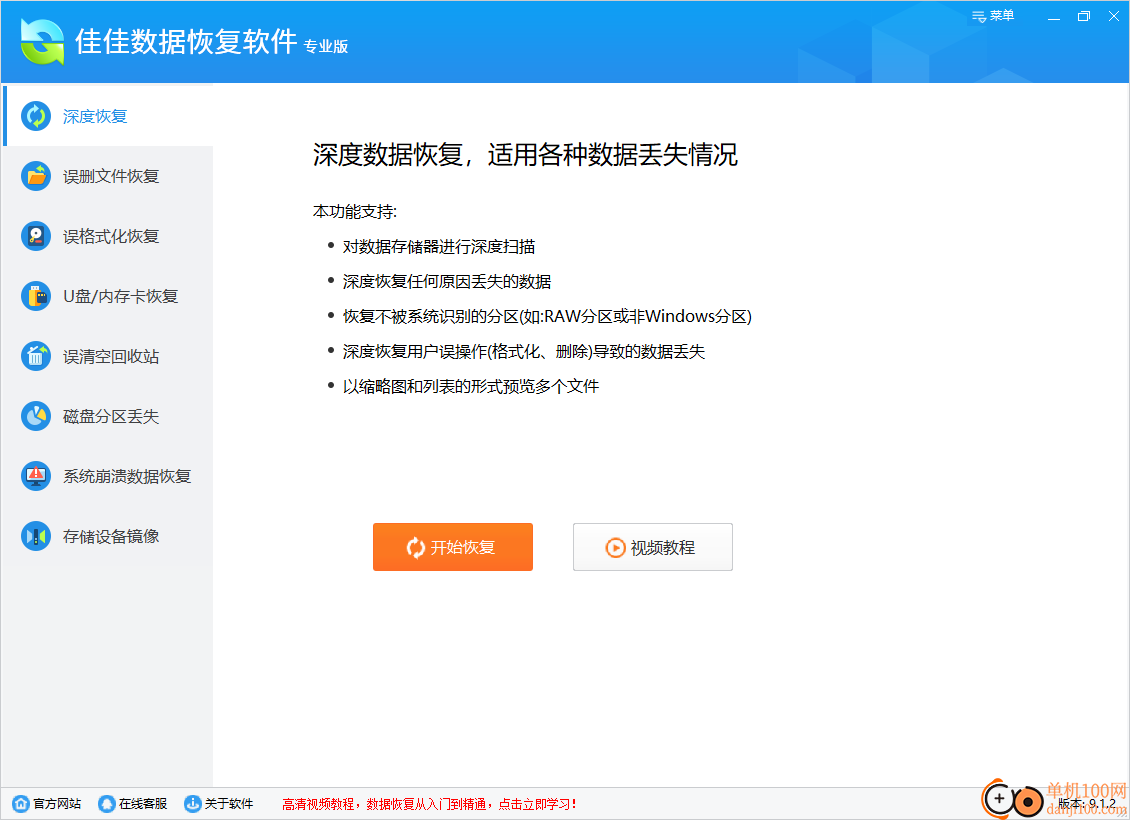Click the 误格式化恢复 disk icon

[x=36, y=236]
